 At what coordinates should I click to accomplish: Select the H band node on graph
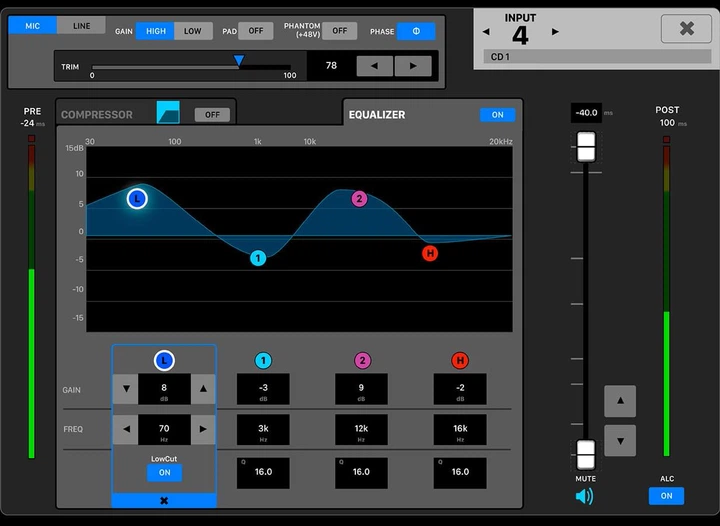click(x=430, y=253)
